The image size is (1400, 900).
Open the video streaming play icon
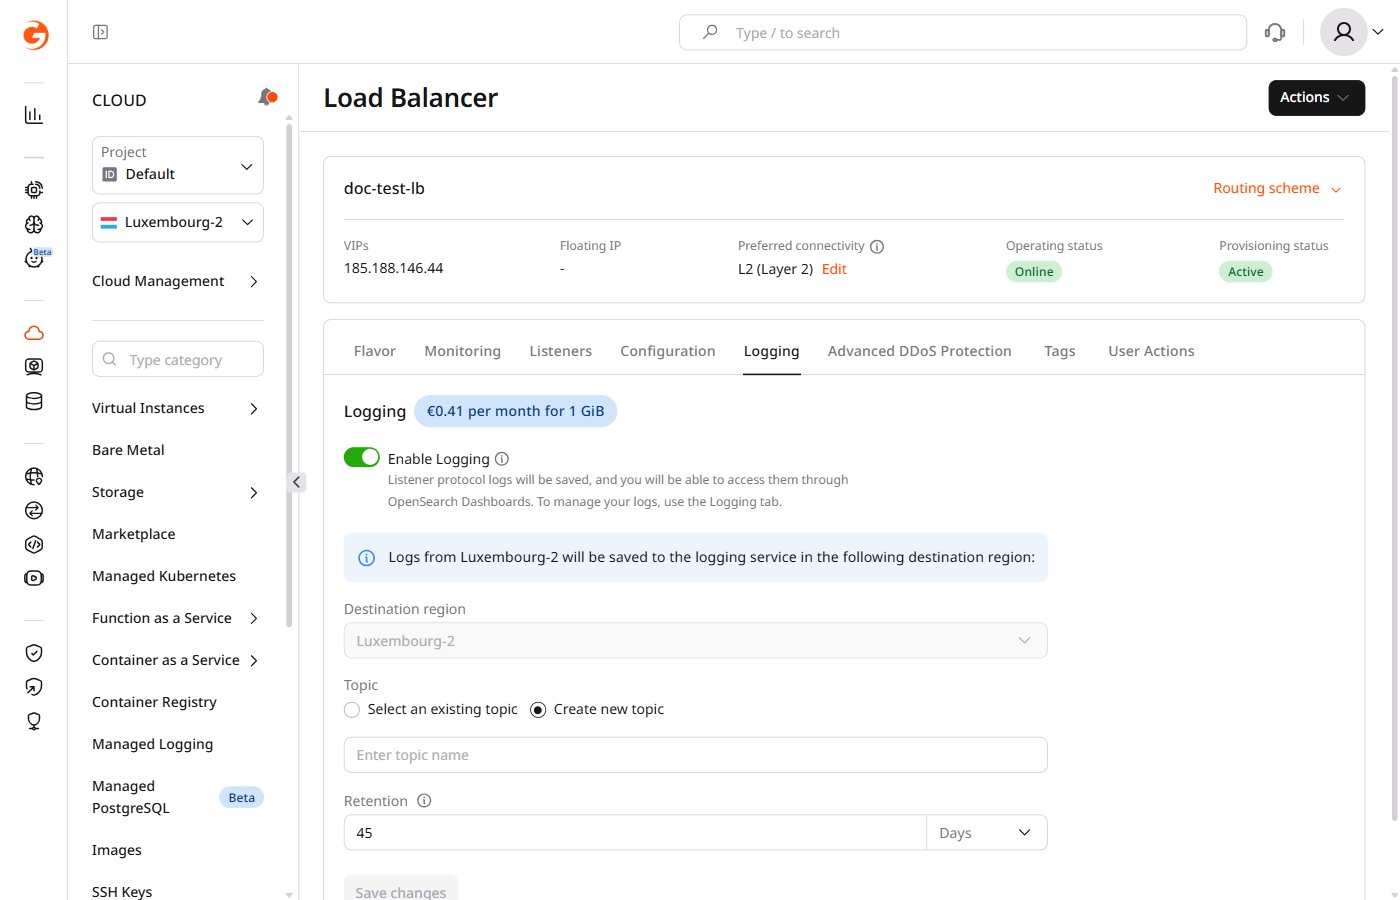34,578
